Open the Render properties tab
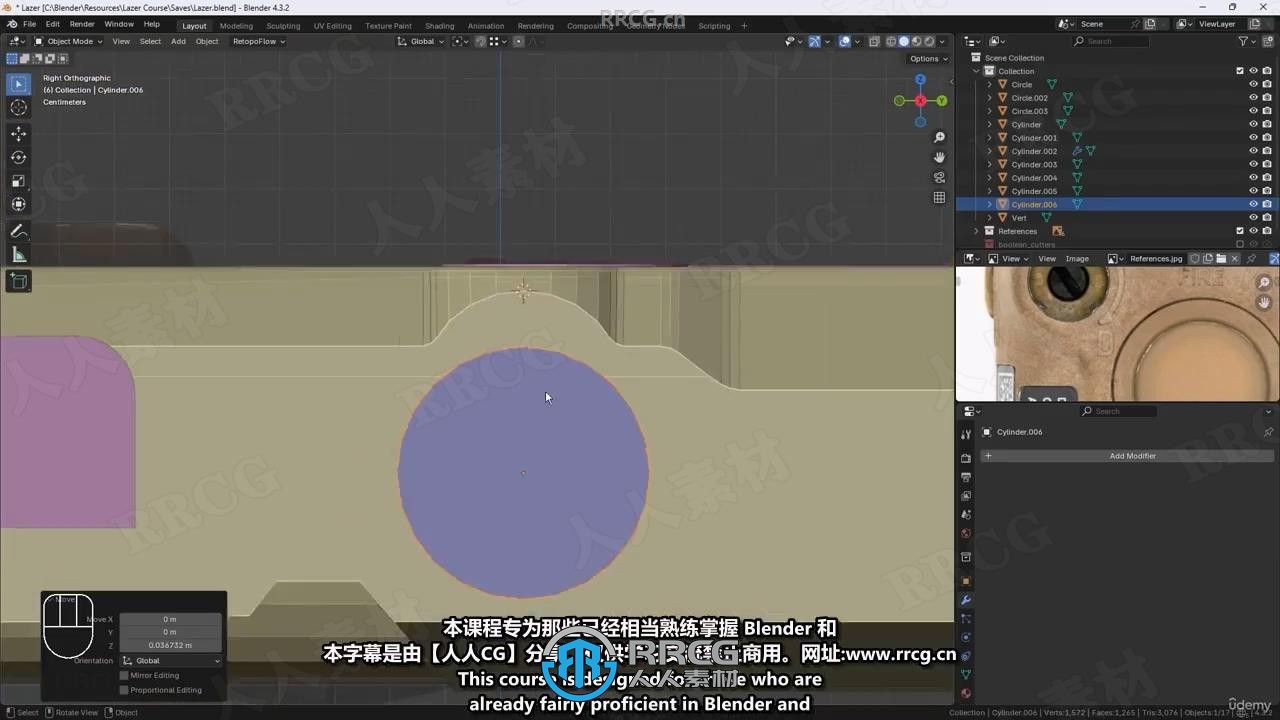This screenshot has height=720, width=1280. click(966, 458)
